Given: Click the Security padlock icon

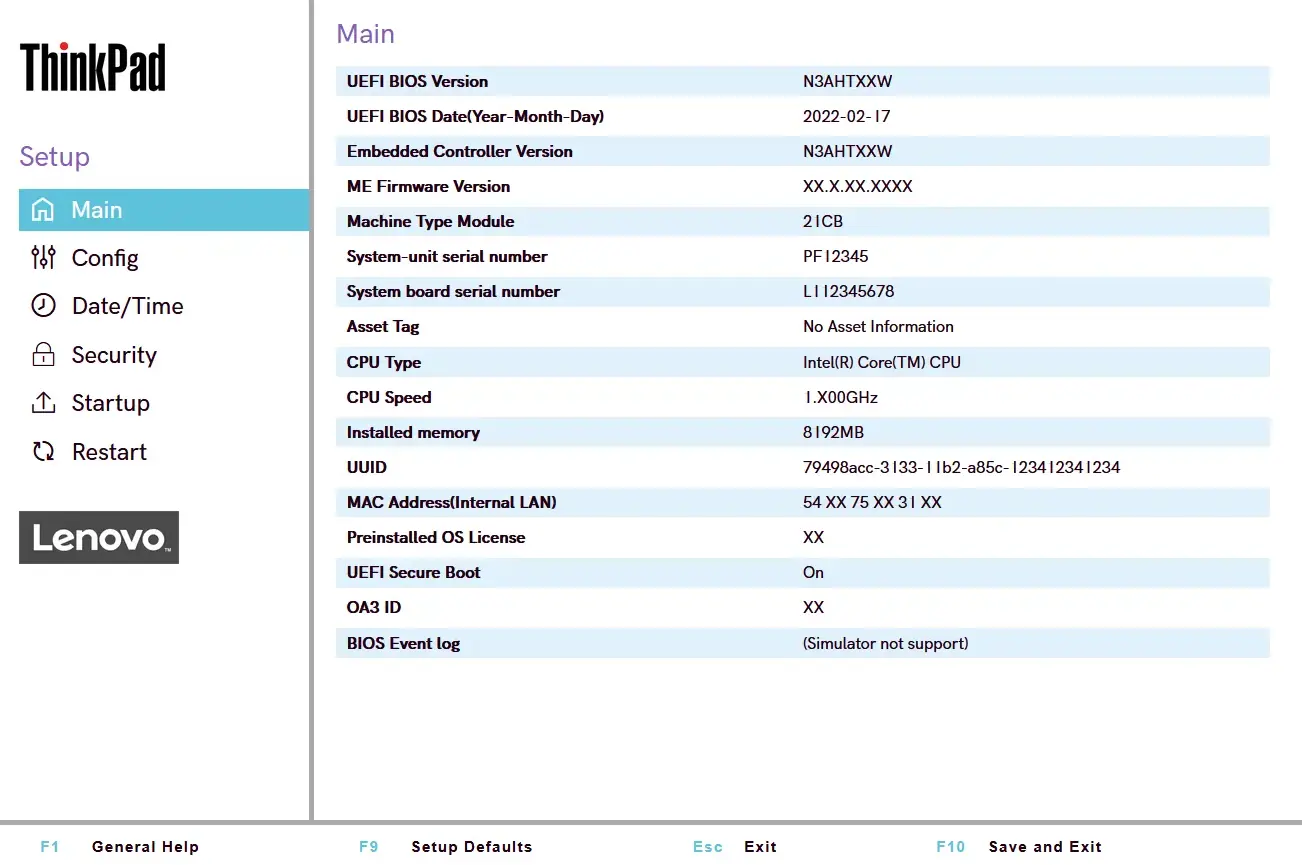Looking at the screenshot, I should pos(44,355).
